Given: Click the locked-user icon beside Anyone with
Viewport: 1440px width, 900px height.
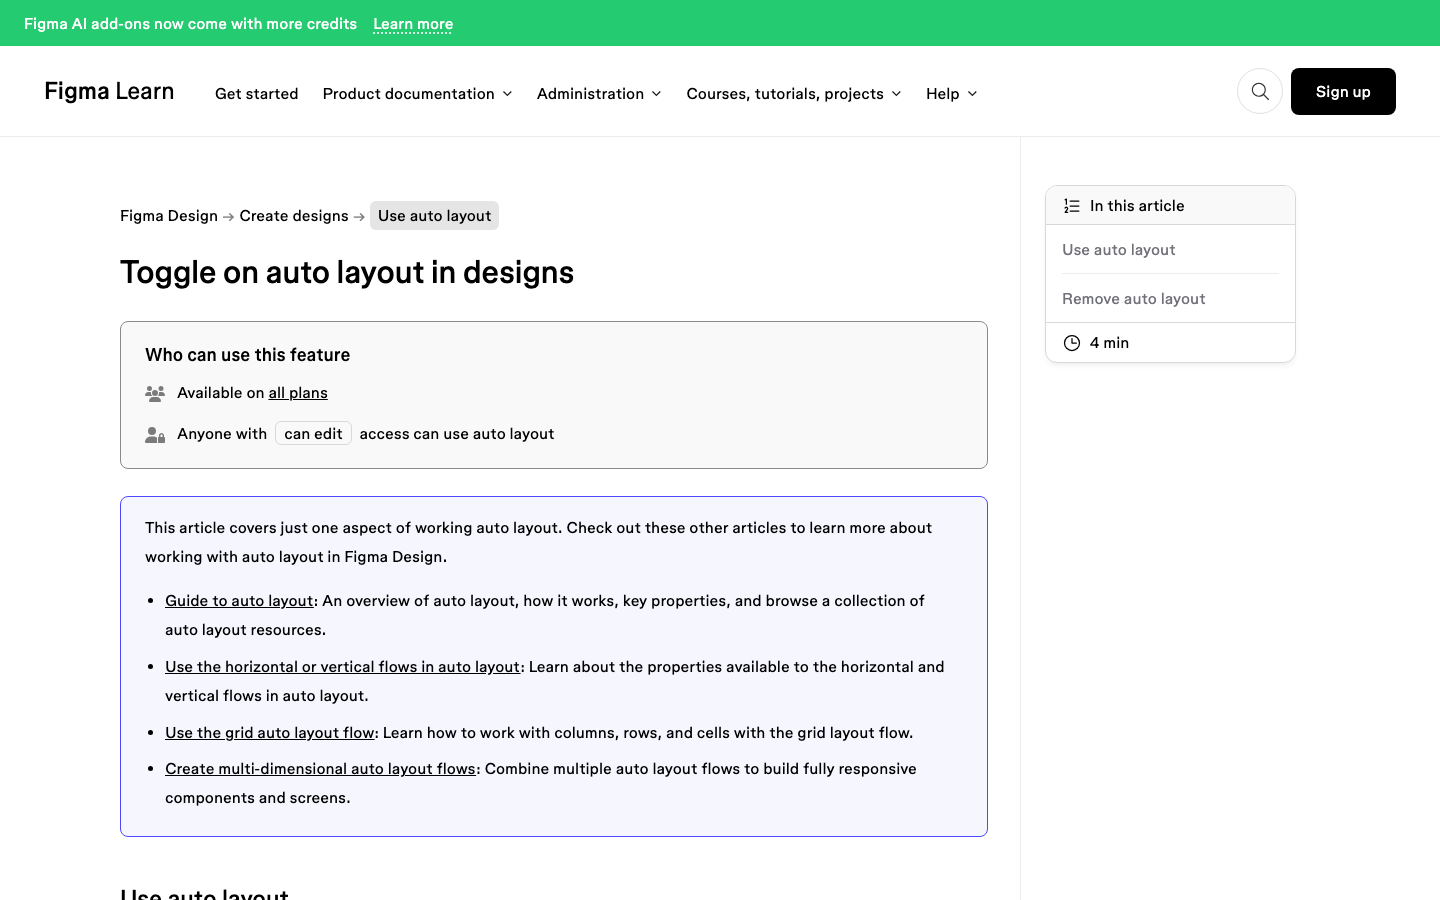Looking at the screenshot, I should point(155,434).
